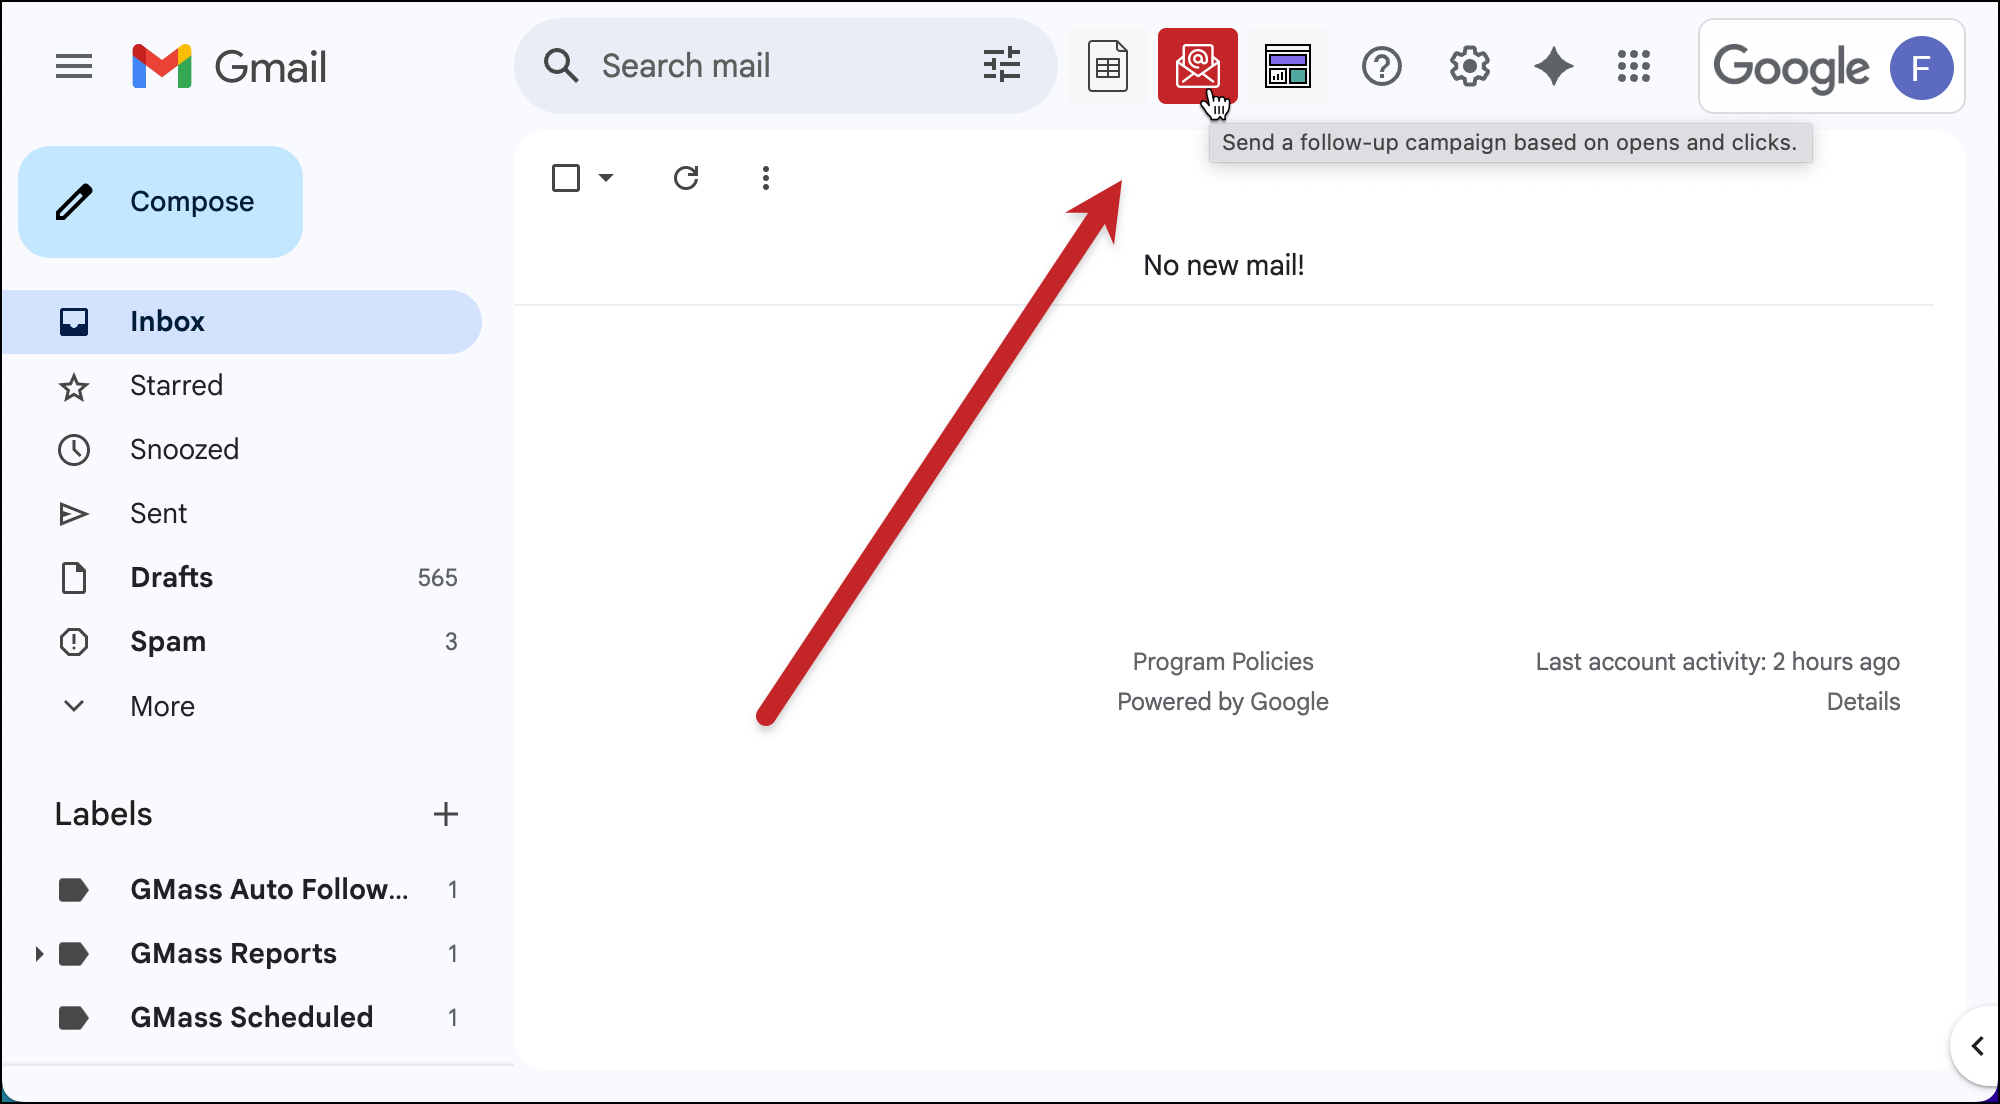Open the Settings gear icon
Viewport: 2000px width, 1104px height.
[1469, 67]
